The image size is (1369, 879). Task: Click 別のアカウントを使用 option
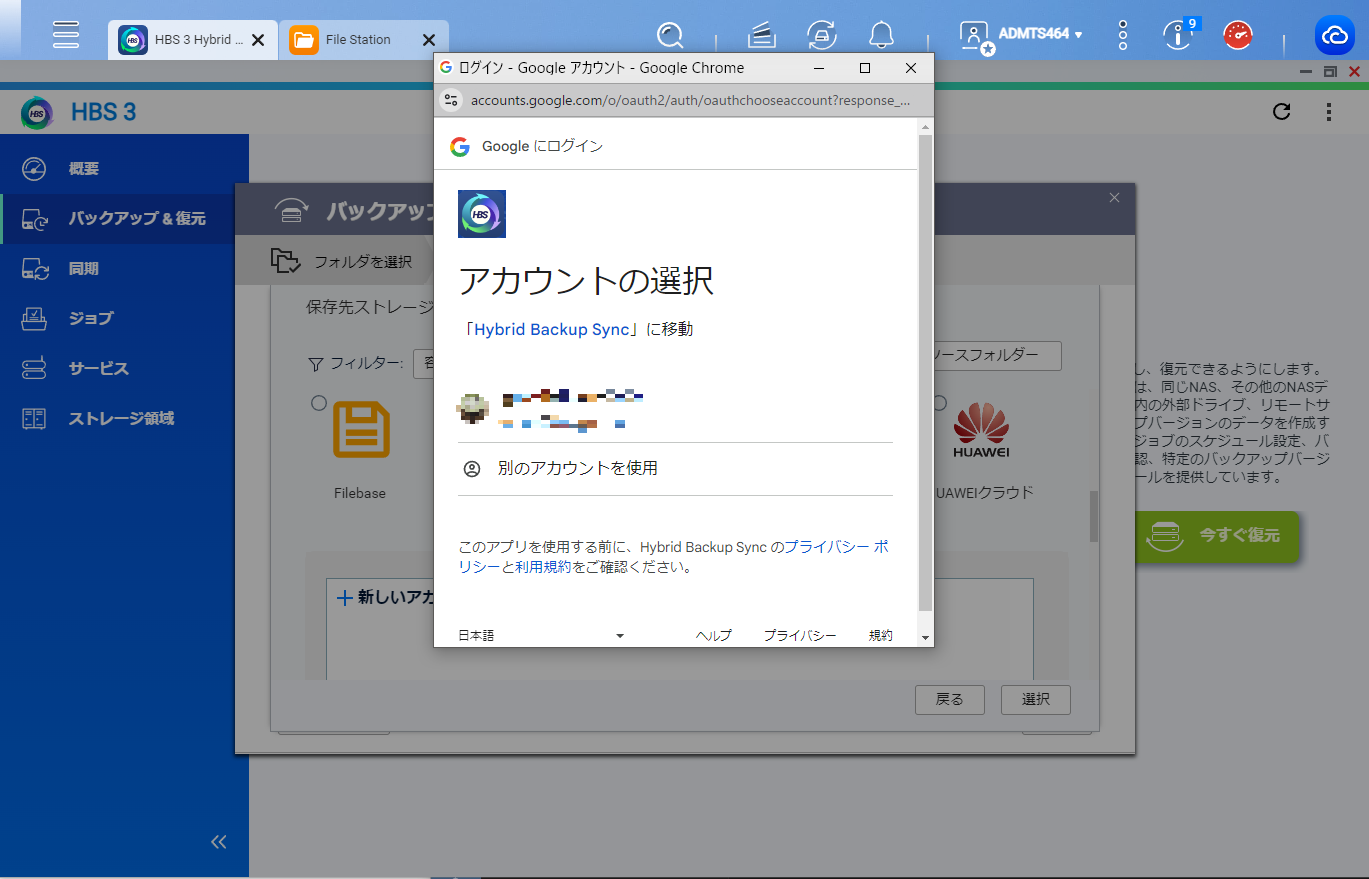[675, 468]
